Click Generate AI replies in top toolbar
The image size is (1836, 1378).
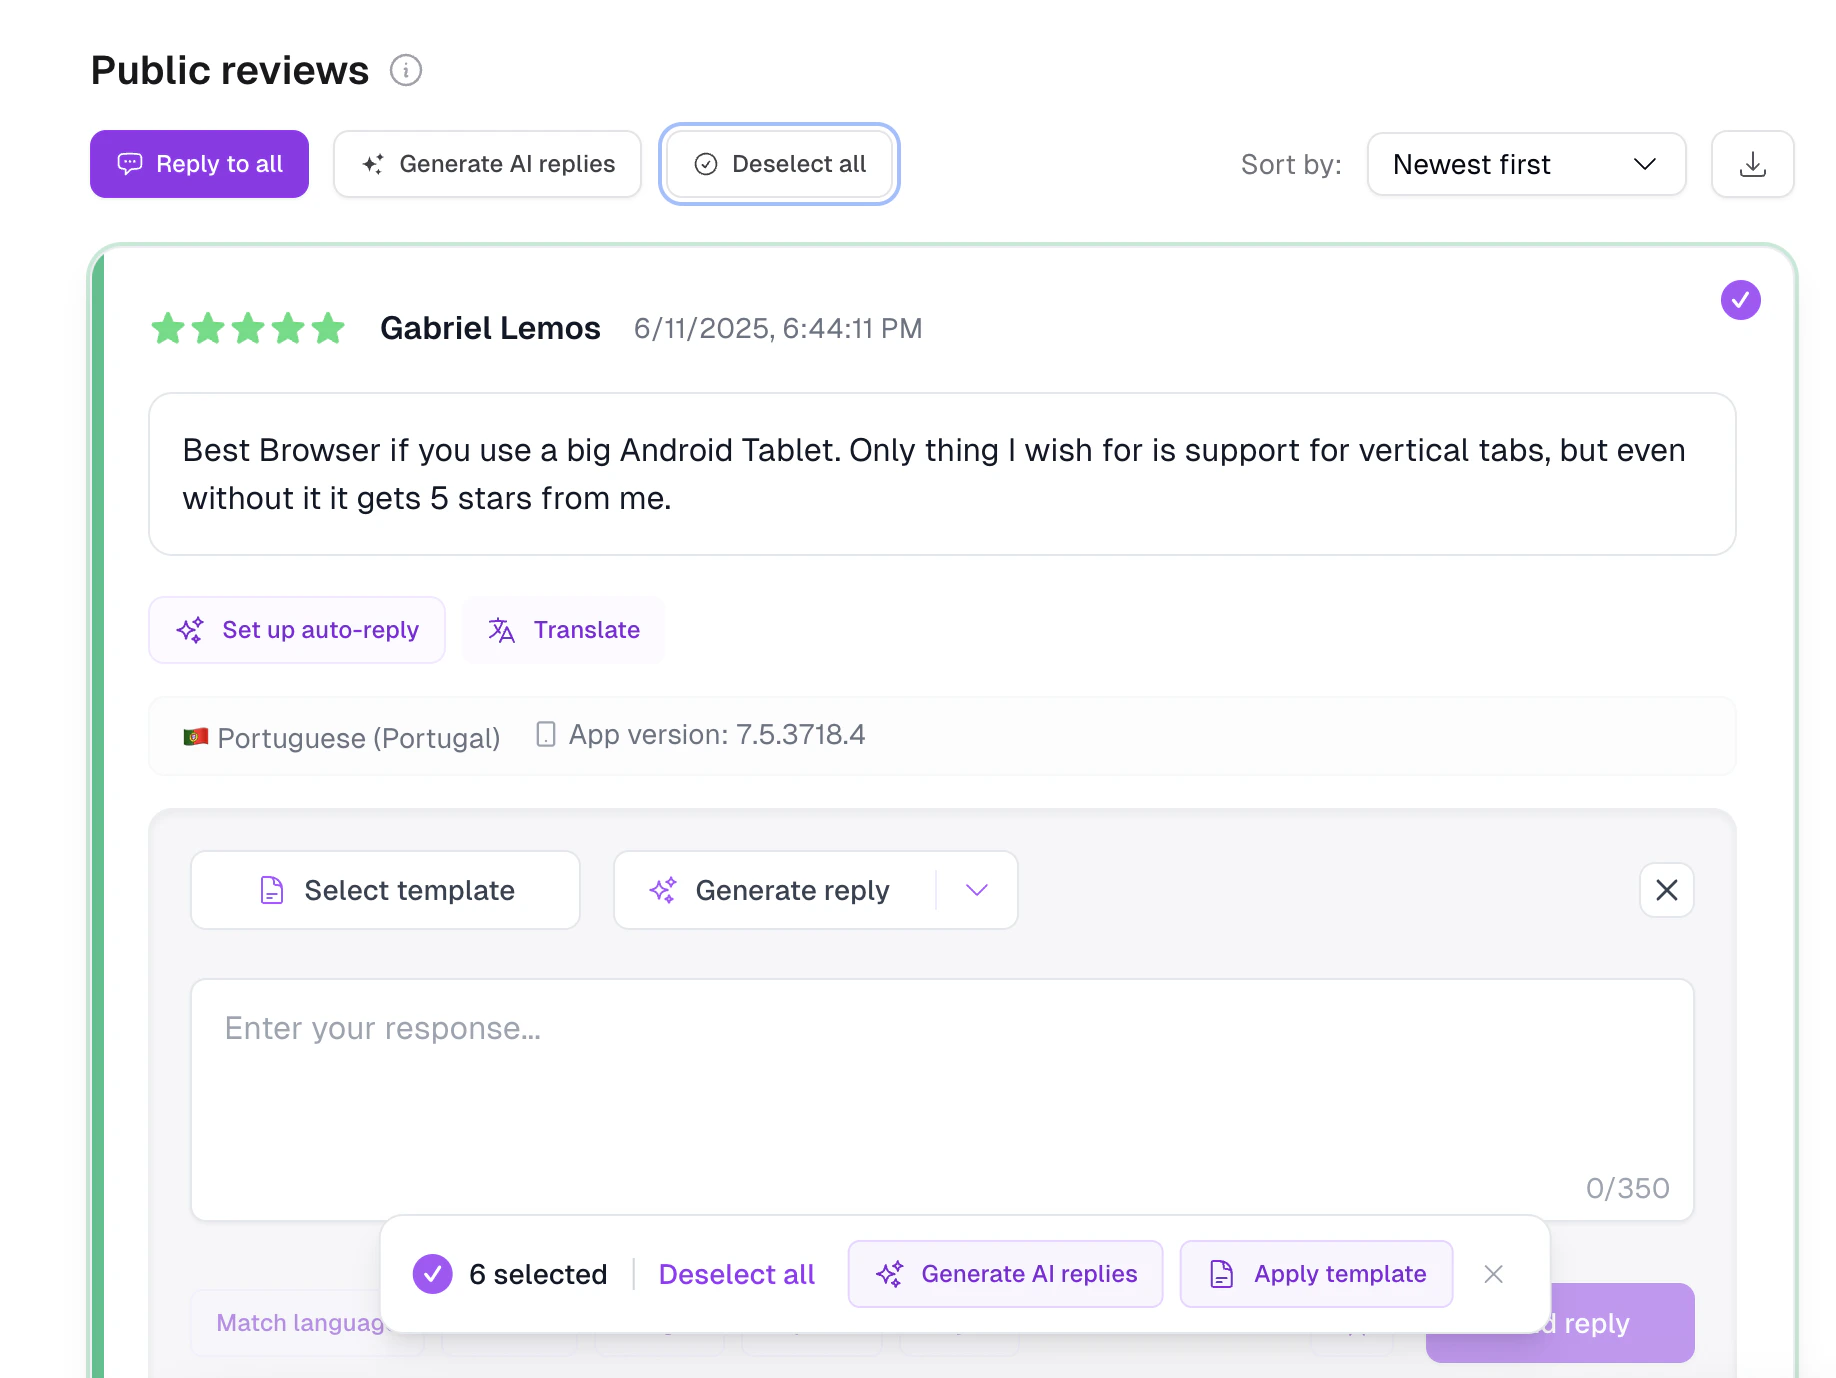point(487,164)
